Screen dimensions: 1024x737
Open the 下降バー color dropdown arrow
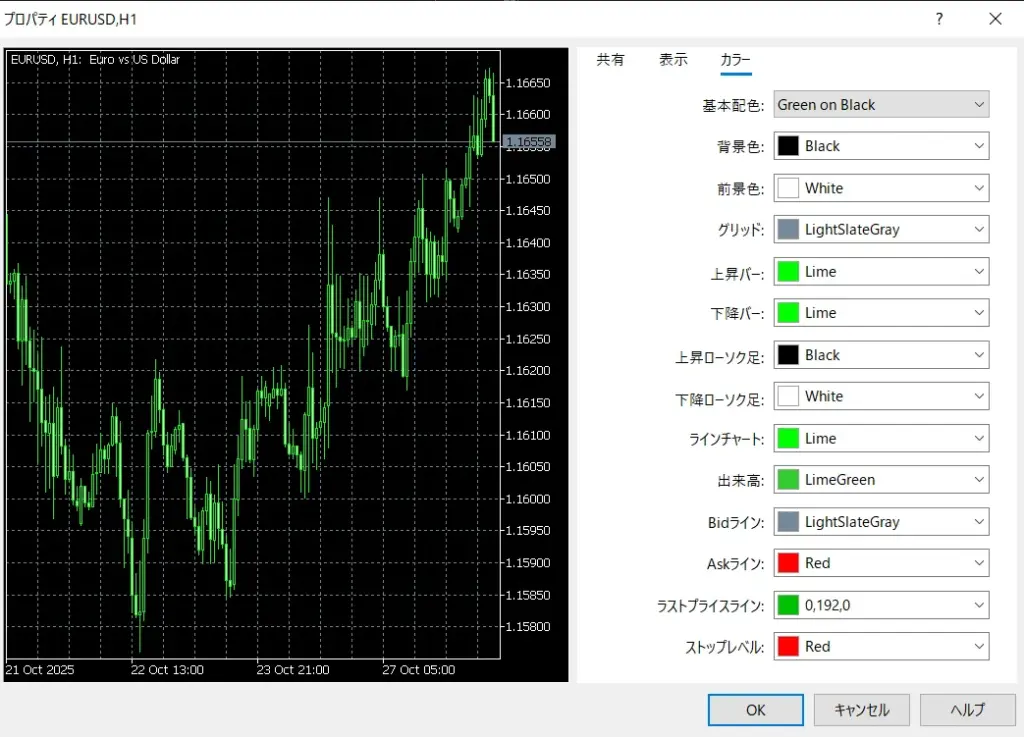pyautogui.click(x=978, y=313)
